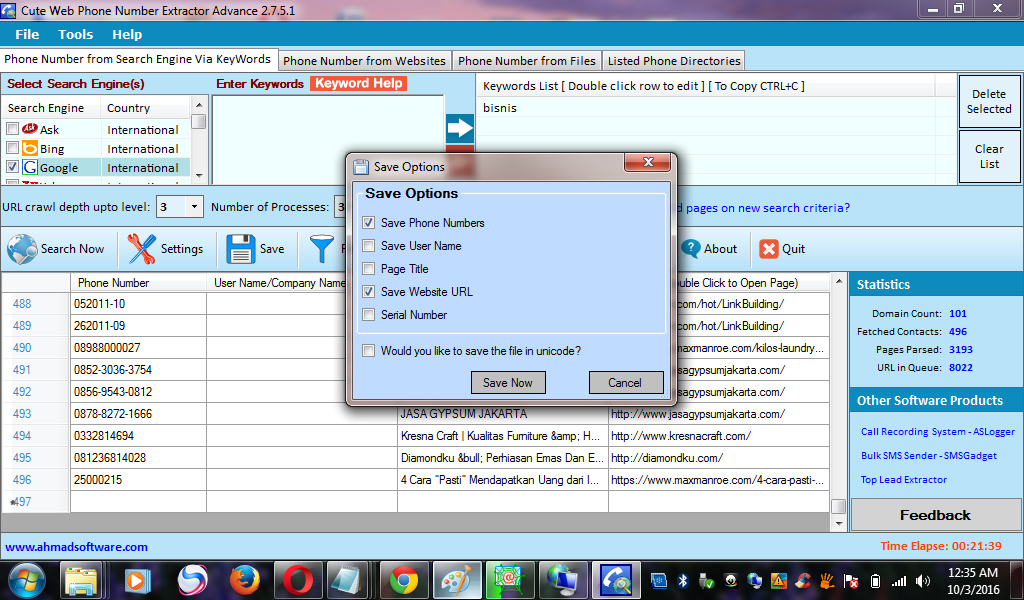Click the floppy disk Save icon

(240, 249)
